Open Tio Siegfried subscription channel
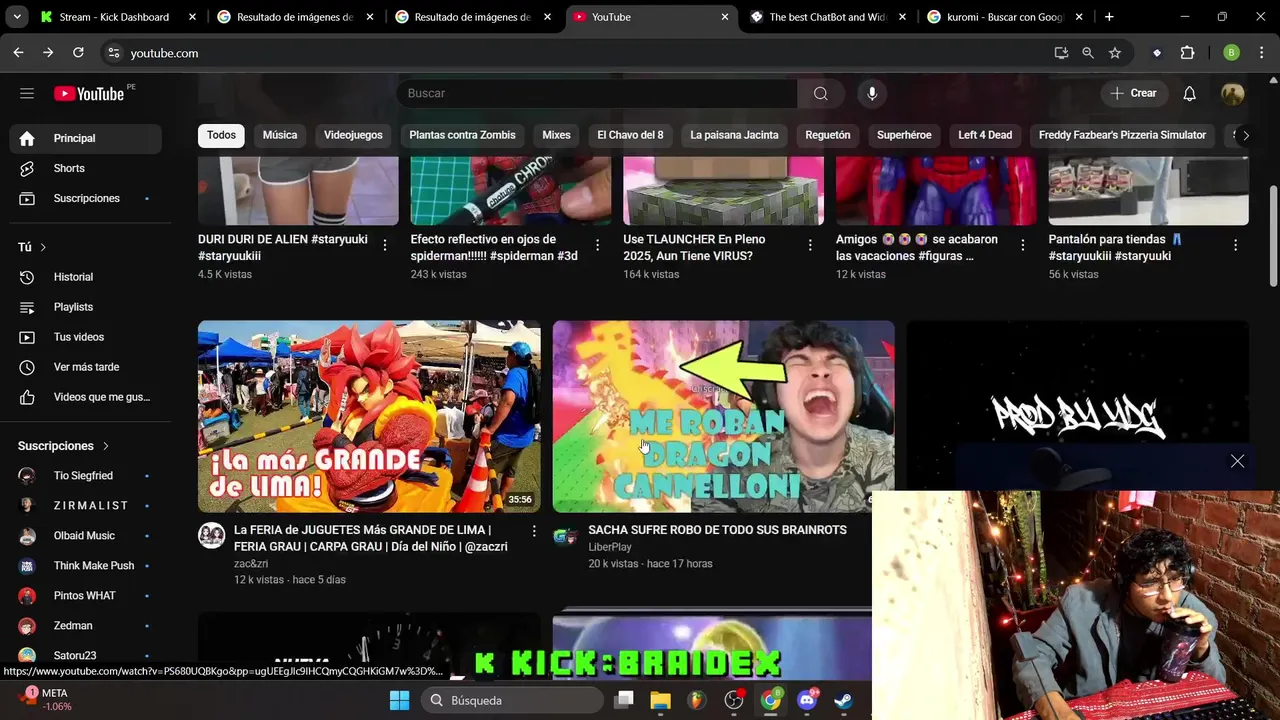This screenshot has height=720, width=1280. 85,476
